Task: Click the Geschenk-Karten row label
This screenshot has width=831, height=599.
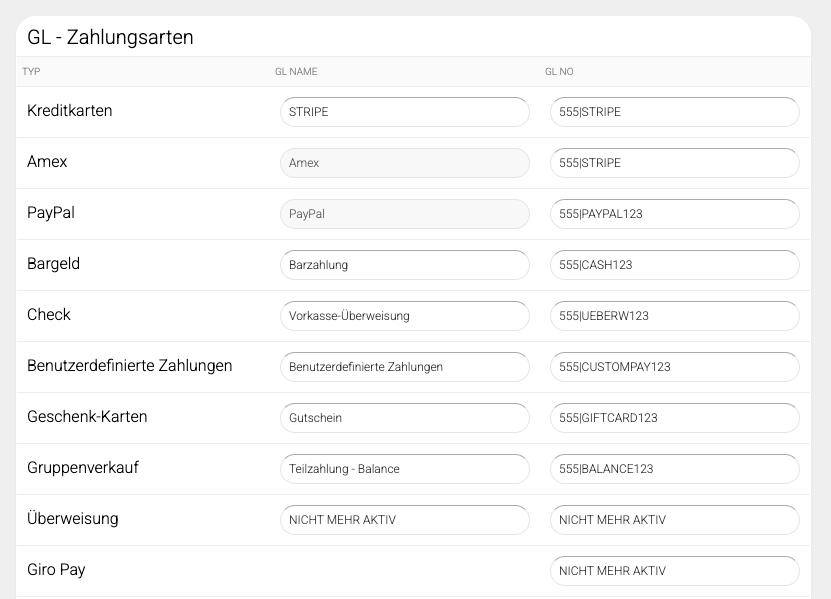Action: pyautogui.click(x=87, y=417)
